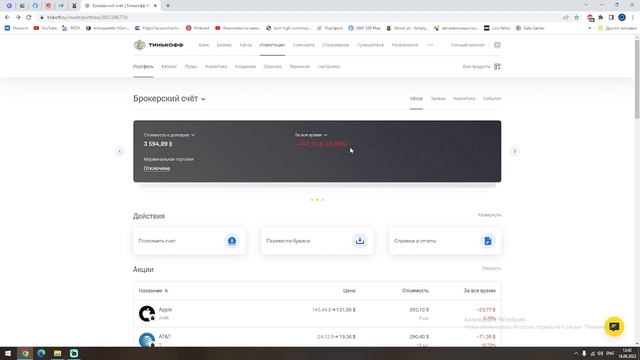This screenshot has width=640, height=360.
Task: Open the Терминал tab
Action: point(300,67)
